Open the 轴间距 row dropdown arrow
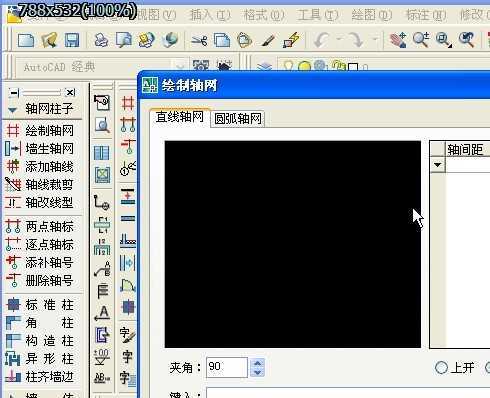Screen dimensions: 490x398 437,165
